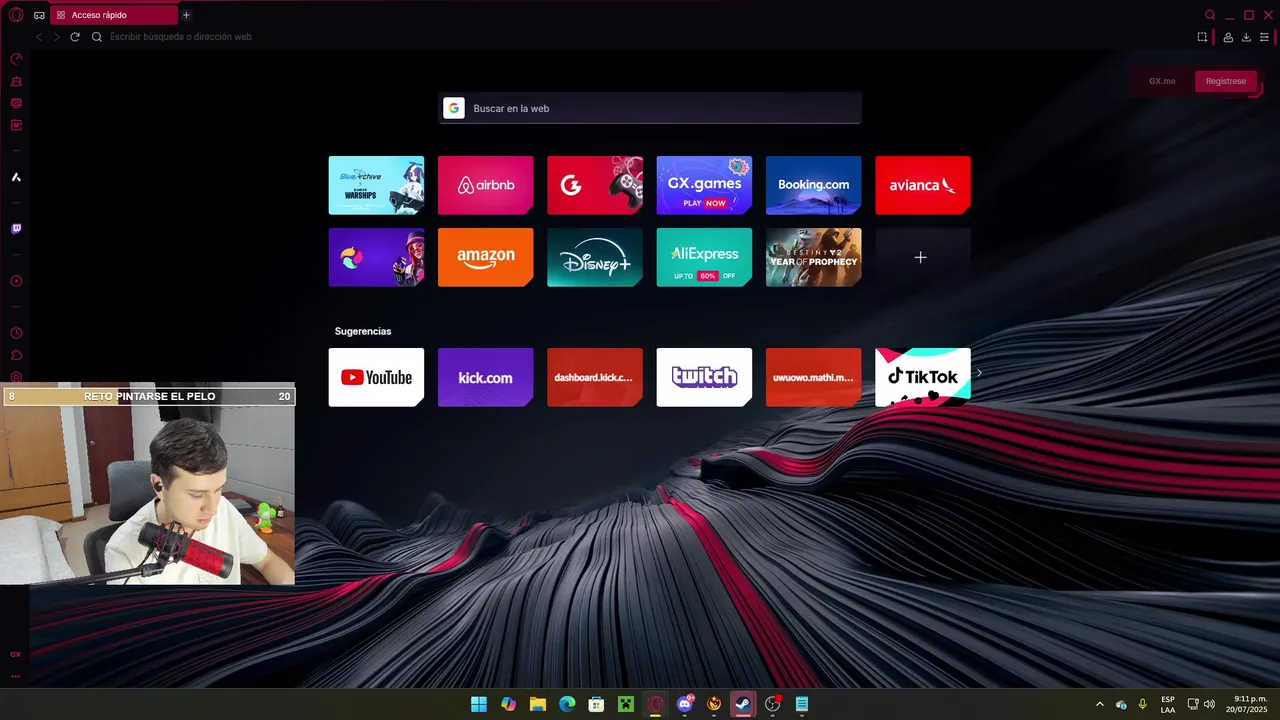Open the AliExpress speed dial tile
Screen dimensions: 1280x720
704,257
